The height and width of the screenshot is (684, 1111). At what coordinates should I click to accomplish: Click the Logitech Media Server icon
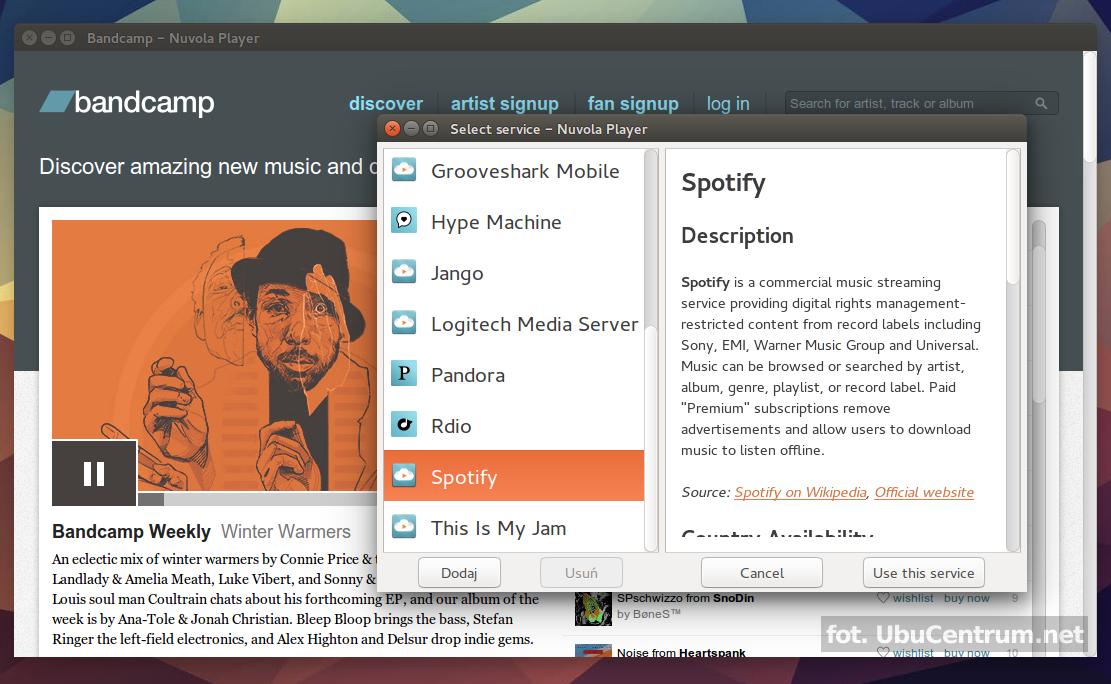pos(404,323)
